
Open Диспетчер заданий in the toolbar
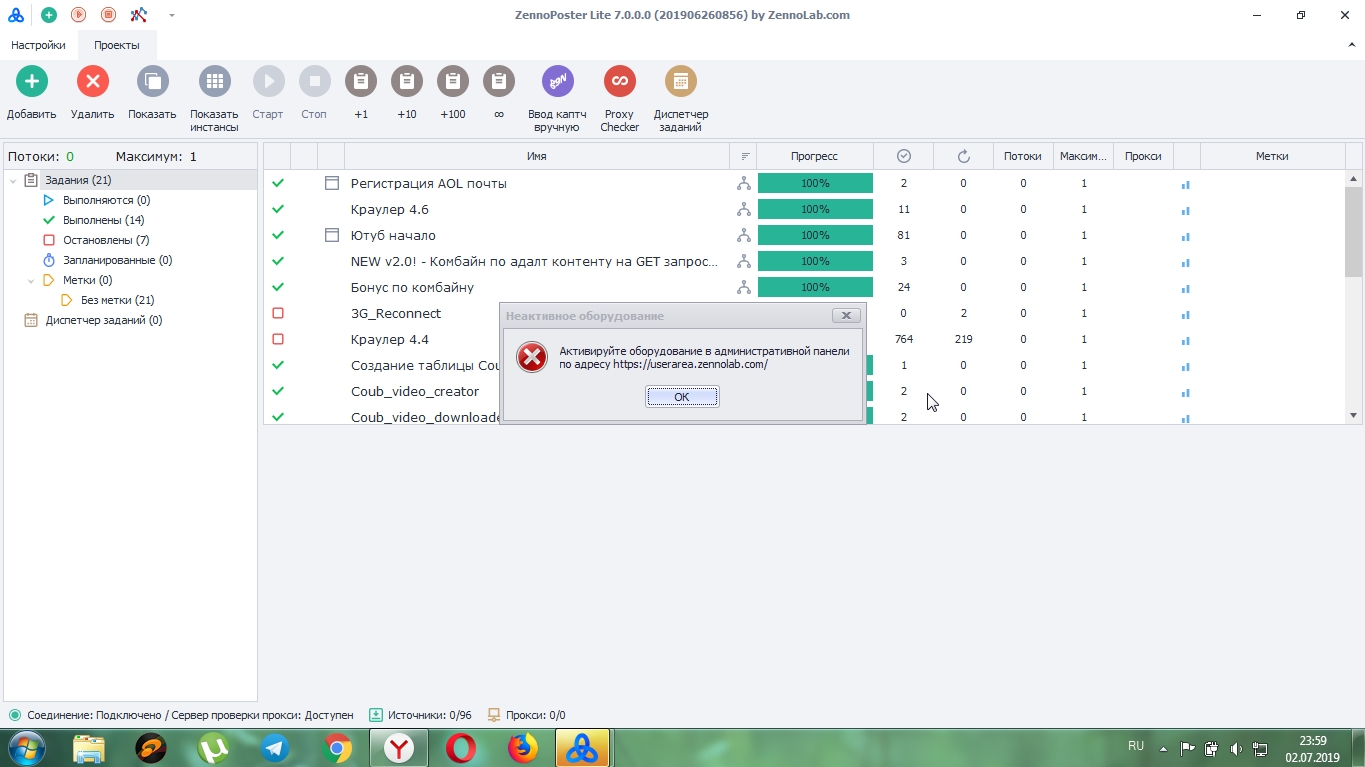tap(681, 81)
